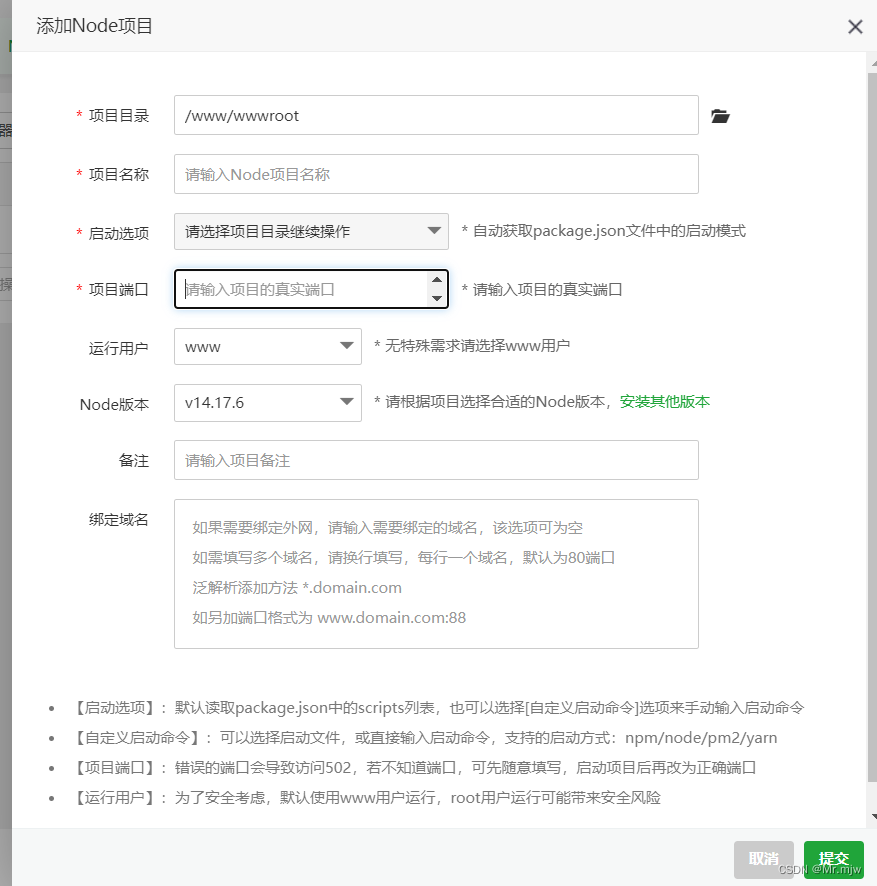Click the 提交 submit button

pyautogui.click(x=833, y=859)
